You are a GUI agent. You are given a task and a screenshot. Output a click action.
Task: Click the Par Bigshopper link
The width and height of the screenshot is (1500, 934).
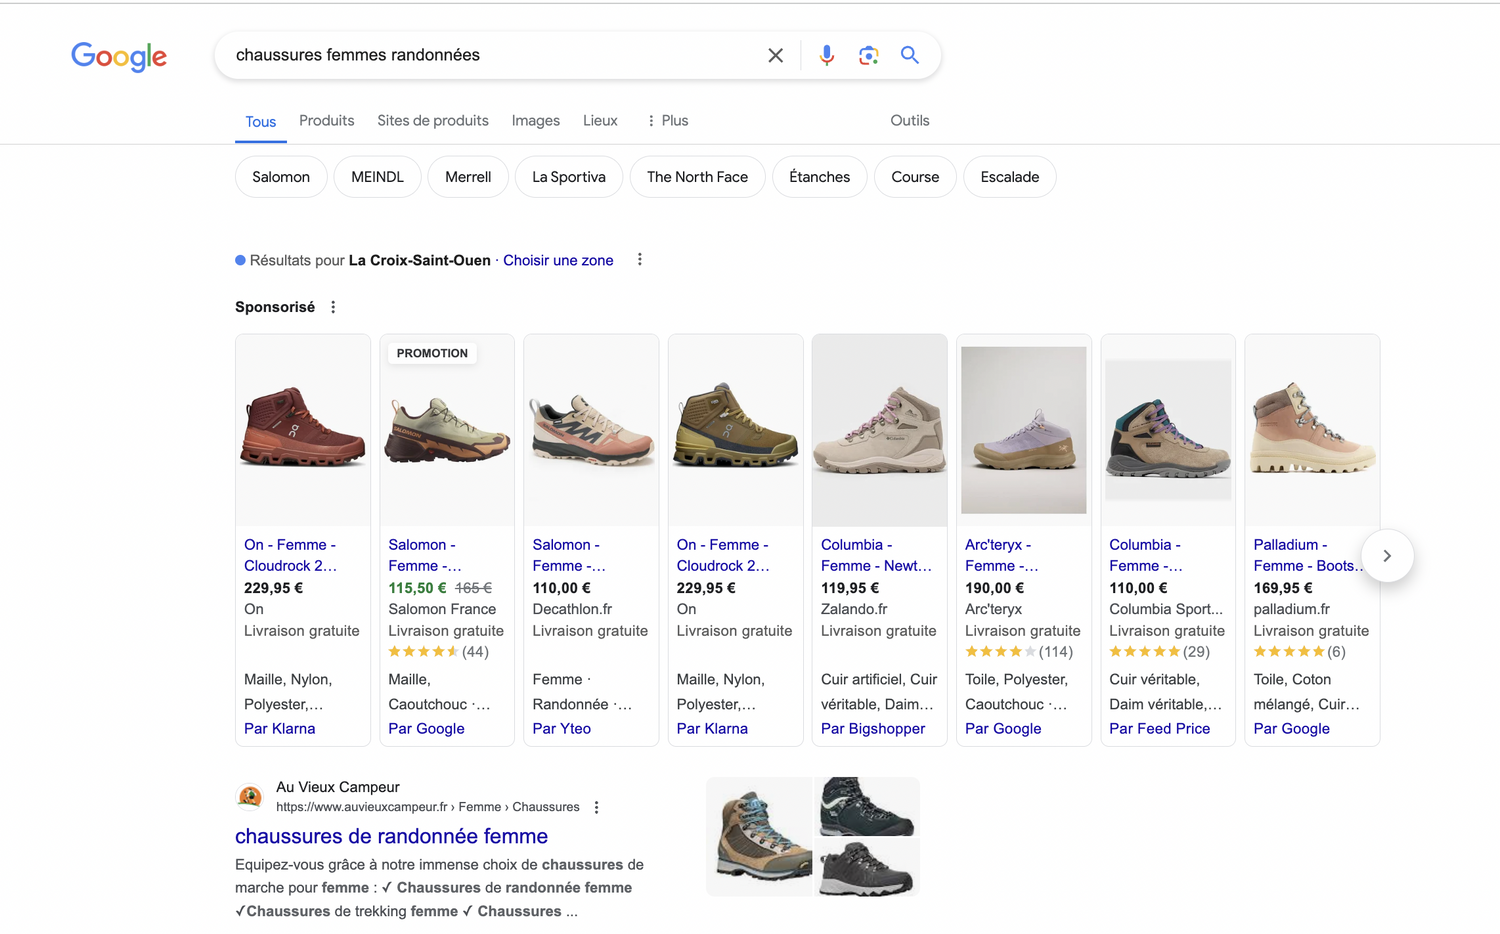(x=873, y=728)
